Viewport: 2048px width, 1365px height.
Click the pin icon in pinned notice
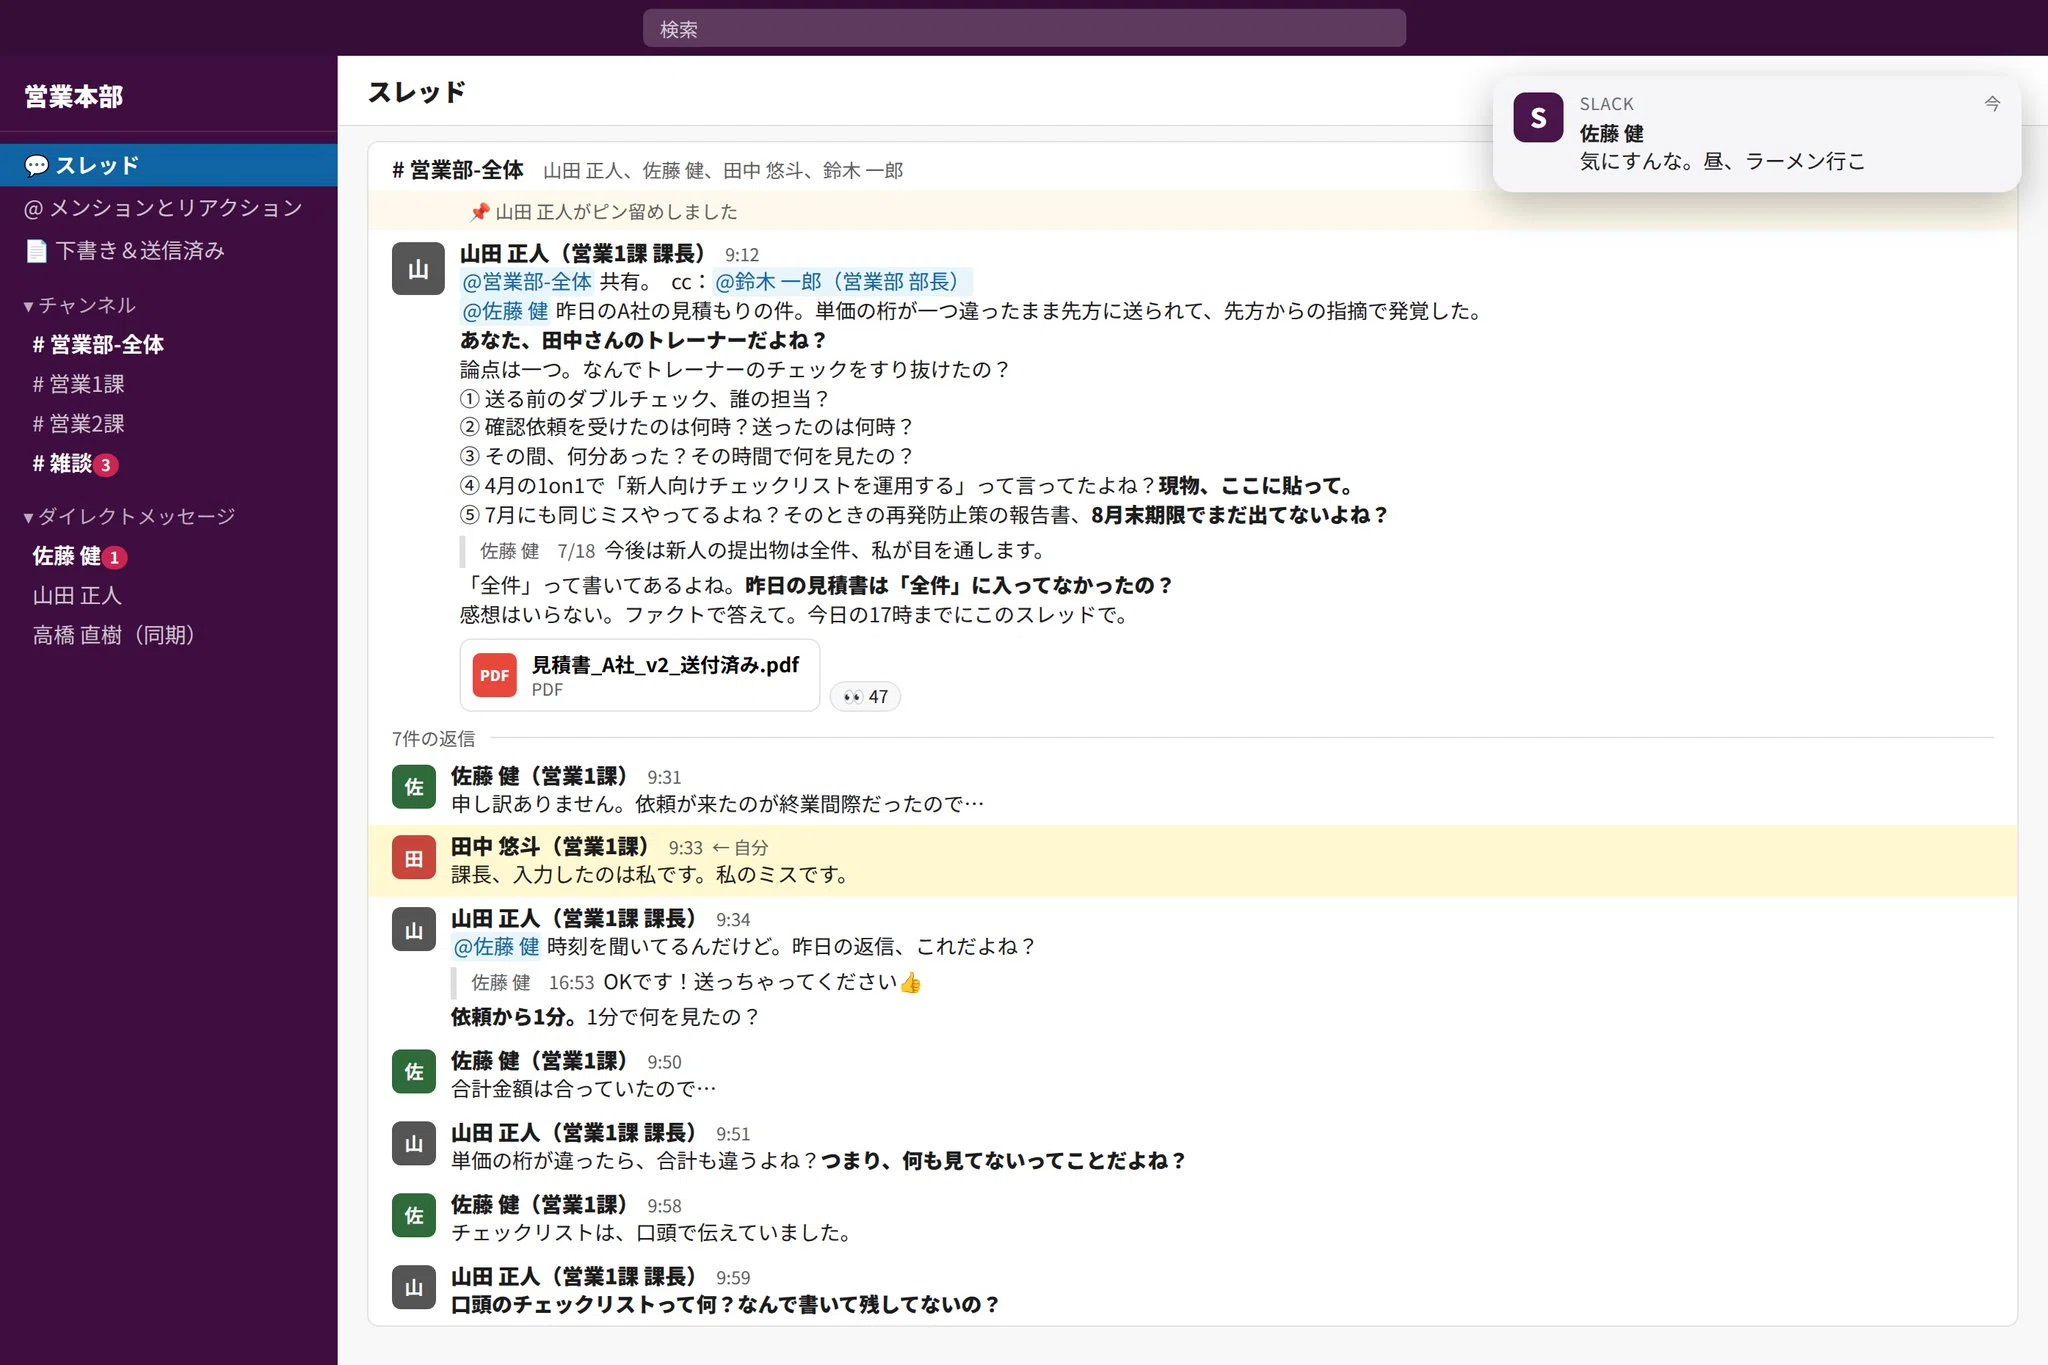[x=479, y=212]
